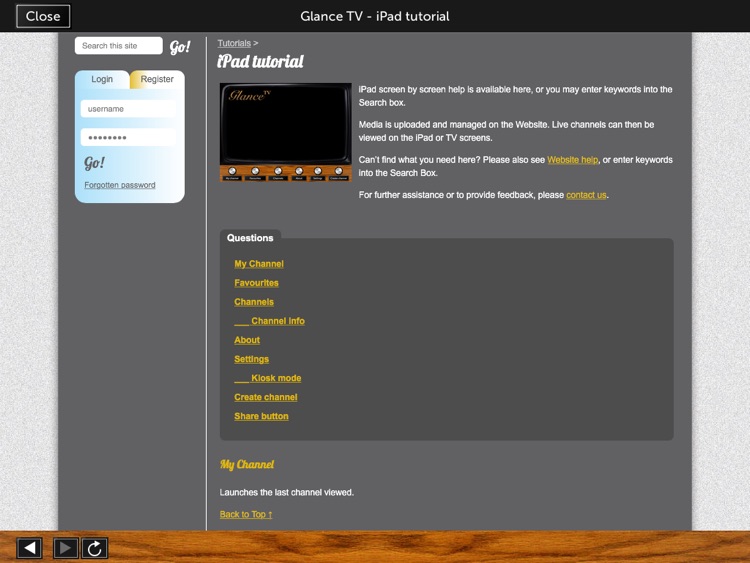The height and width of the screenshot is (563, 750).
Task: Click the My Channel section heading
Action: coord(247,464)
